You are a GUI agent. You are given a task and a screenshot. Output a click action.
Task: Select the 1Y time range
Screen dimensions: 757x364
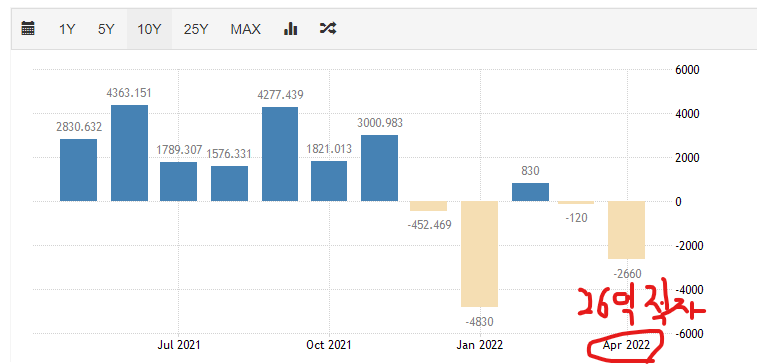tap(67, 29)
